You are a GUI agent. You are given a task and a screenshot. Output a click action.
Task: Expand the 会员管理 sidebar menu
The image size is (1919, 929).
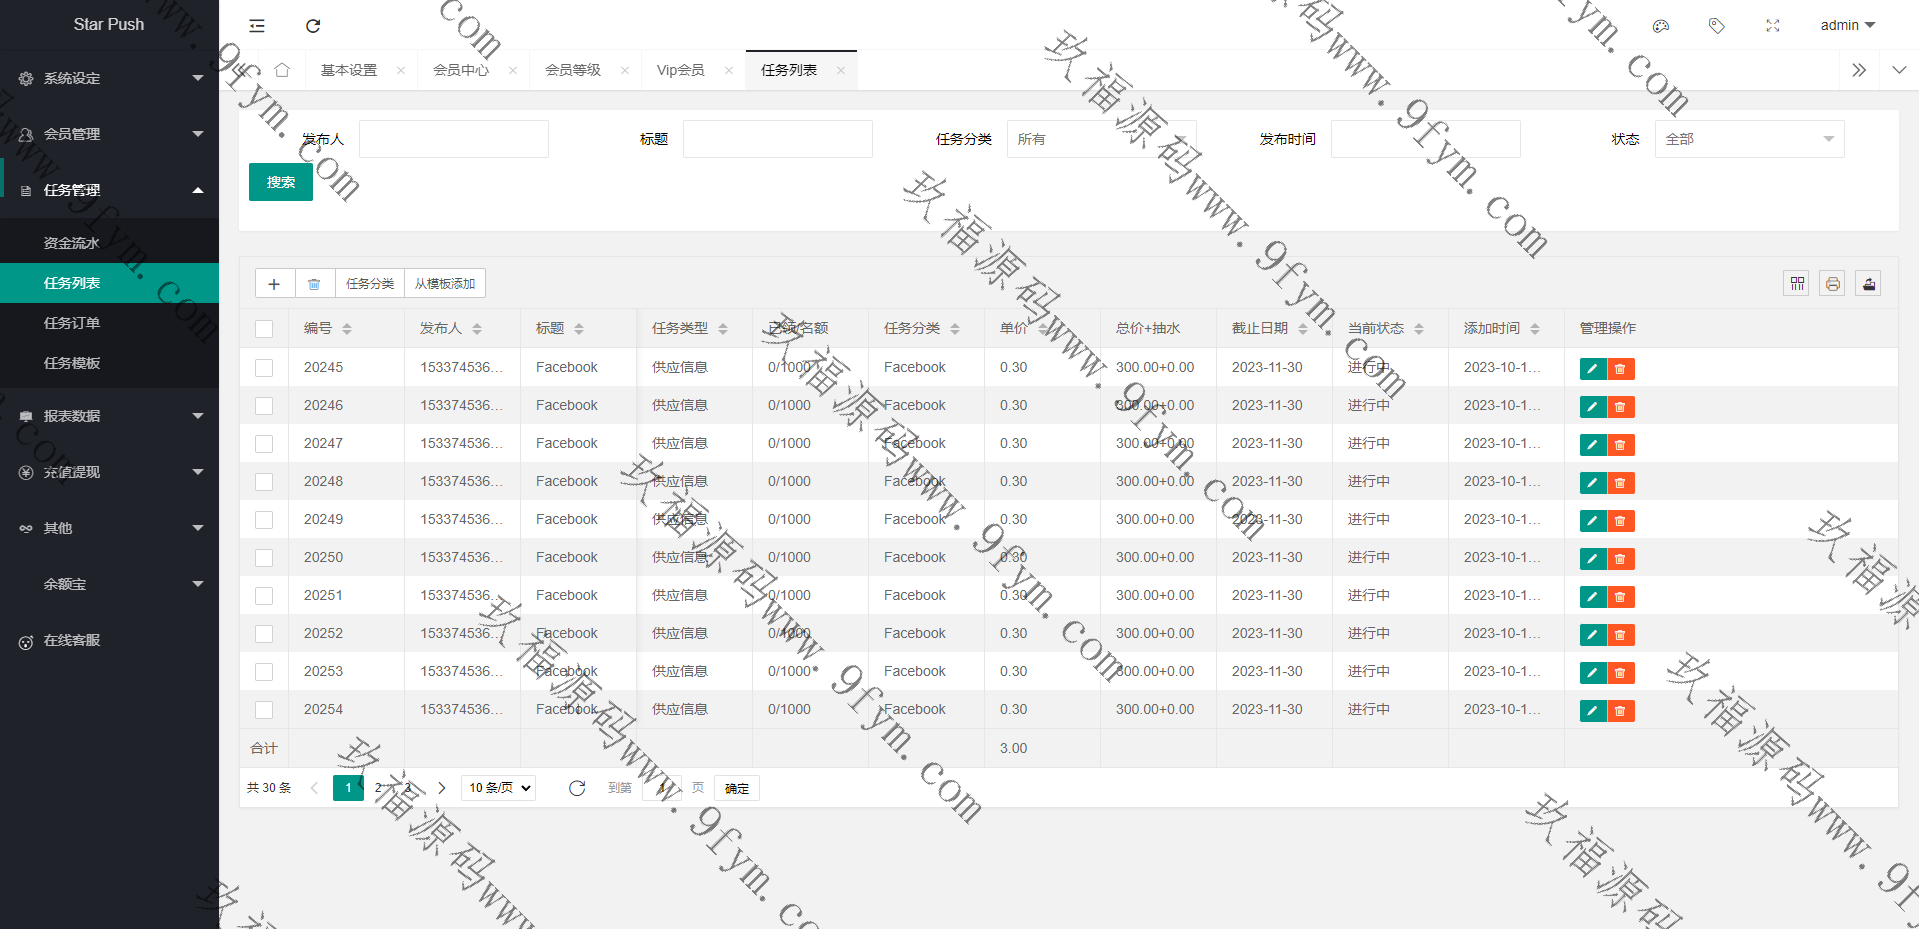coord(109,134)
